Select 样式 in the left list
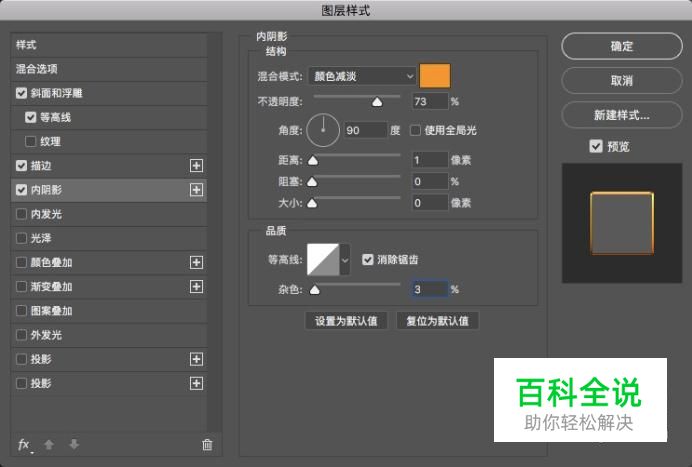Viewport: 692px width, 467px height. point(109,45)
